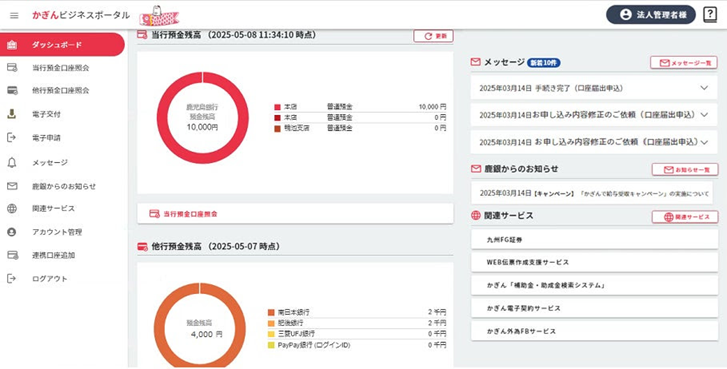Screen dimensions: 727x369
Task: Click the koinobori carp streamer logo
Action: pyautogui.click(x=159, y=15)
